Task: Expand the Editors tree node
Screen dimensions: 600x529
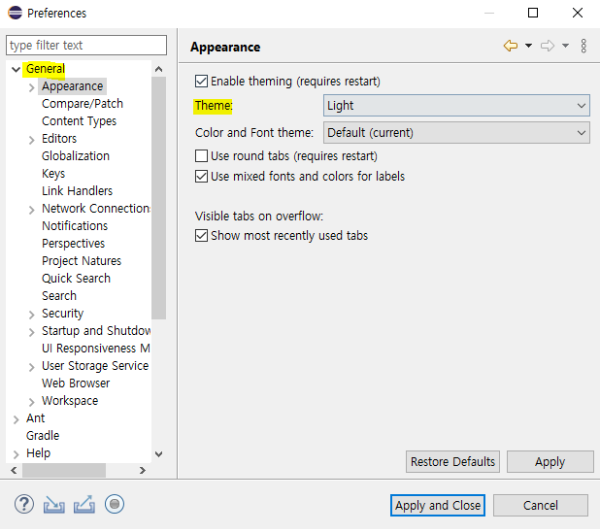Action: click(31, 140)
